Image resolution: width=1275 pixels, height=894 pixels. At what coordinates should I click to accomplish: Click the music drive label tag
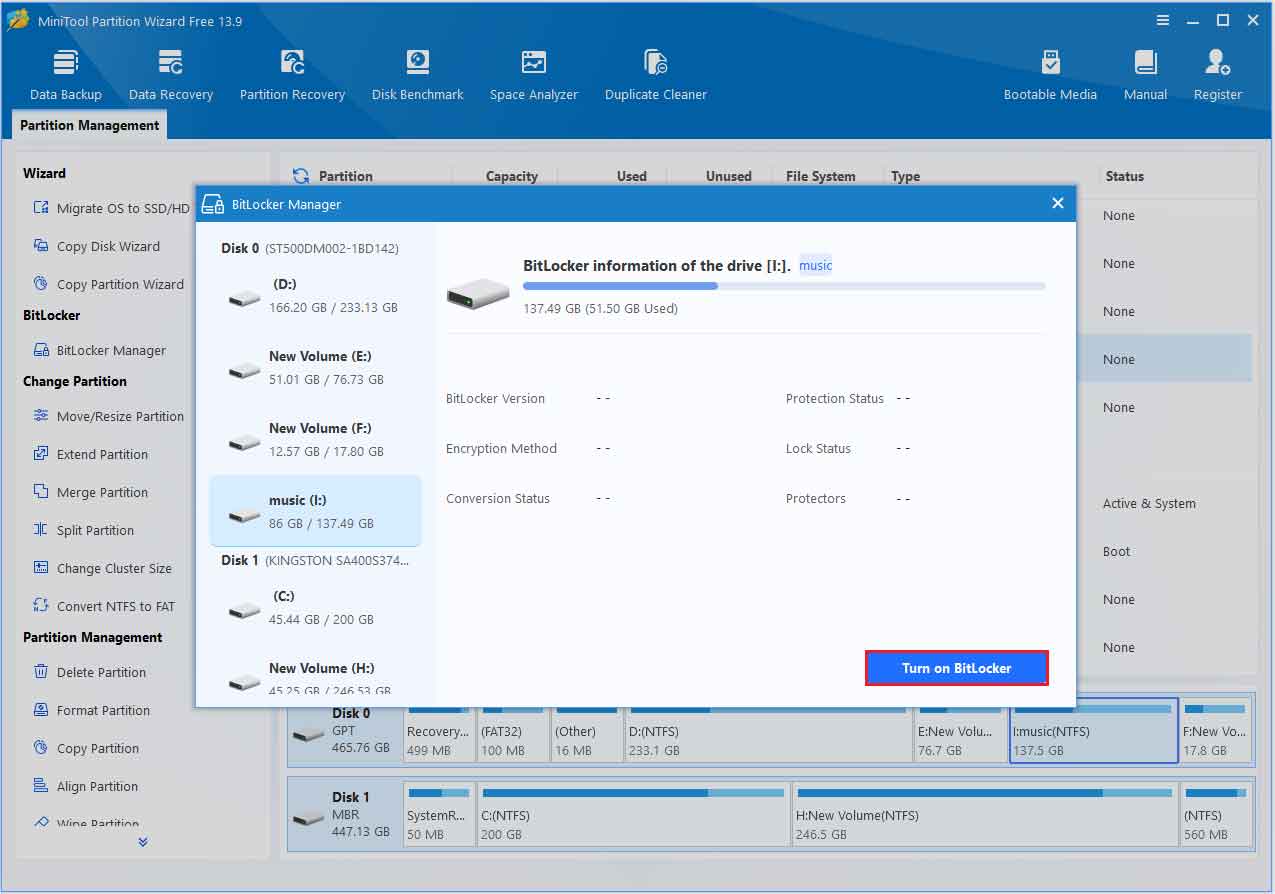815,265
